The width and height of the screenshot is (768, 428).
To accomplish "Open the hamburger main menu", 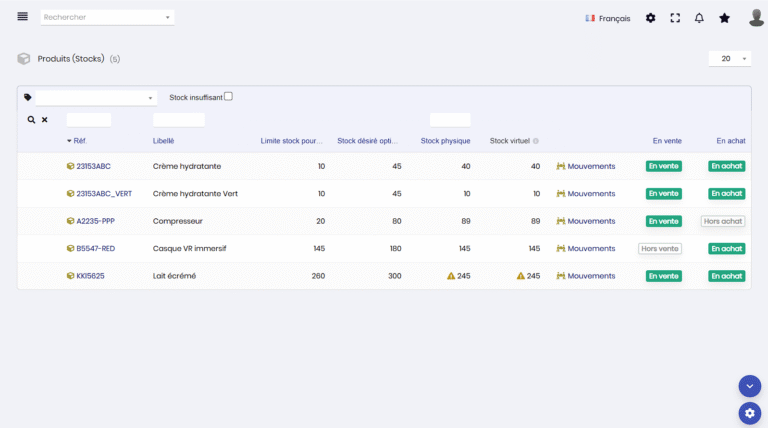I will click(x=22, y=17).
